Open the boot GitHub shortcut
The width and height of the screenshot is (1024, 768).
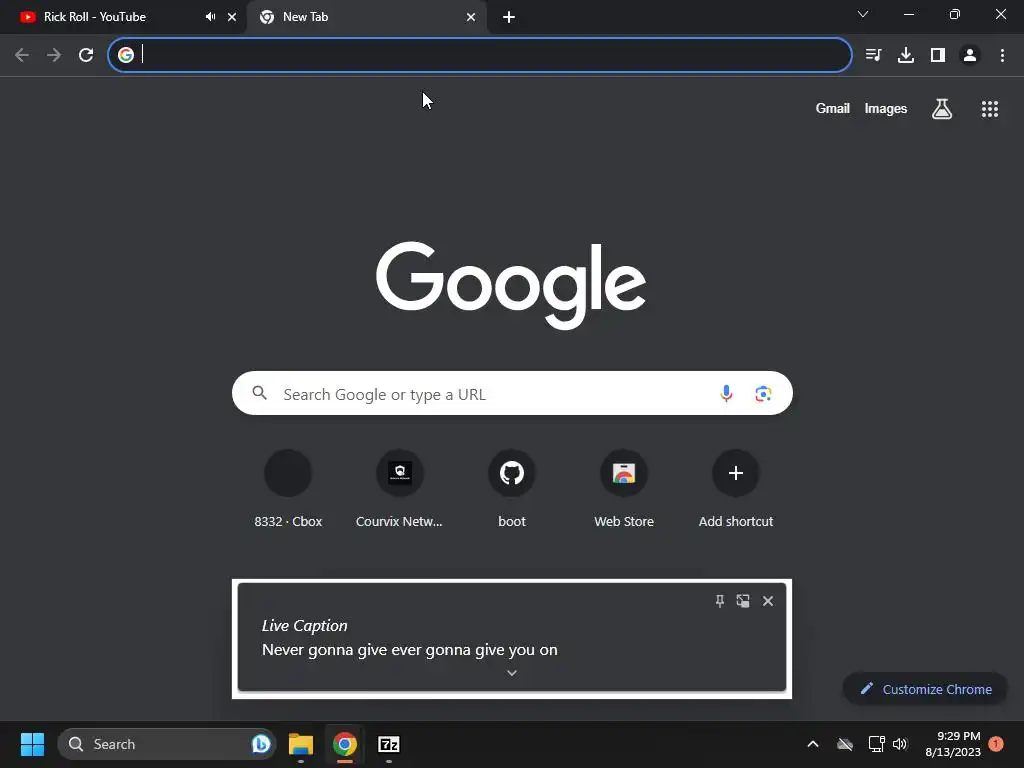point(512,488)
